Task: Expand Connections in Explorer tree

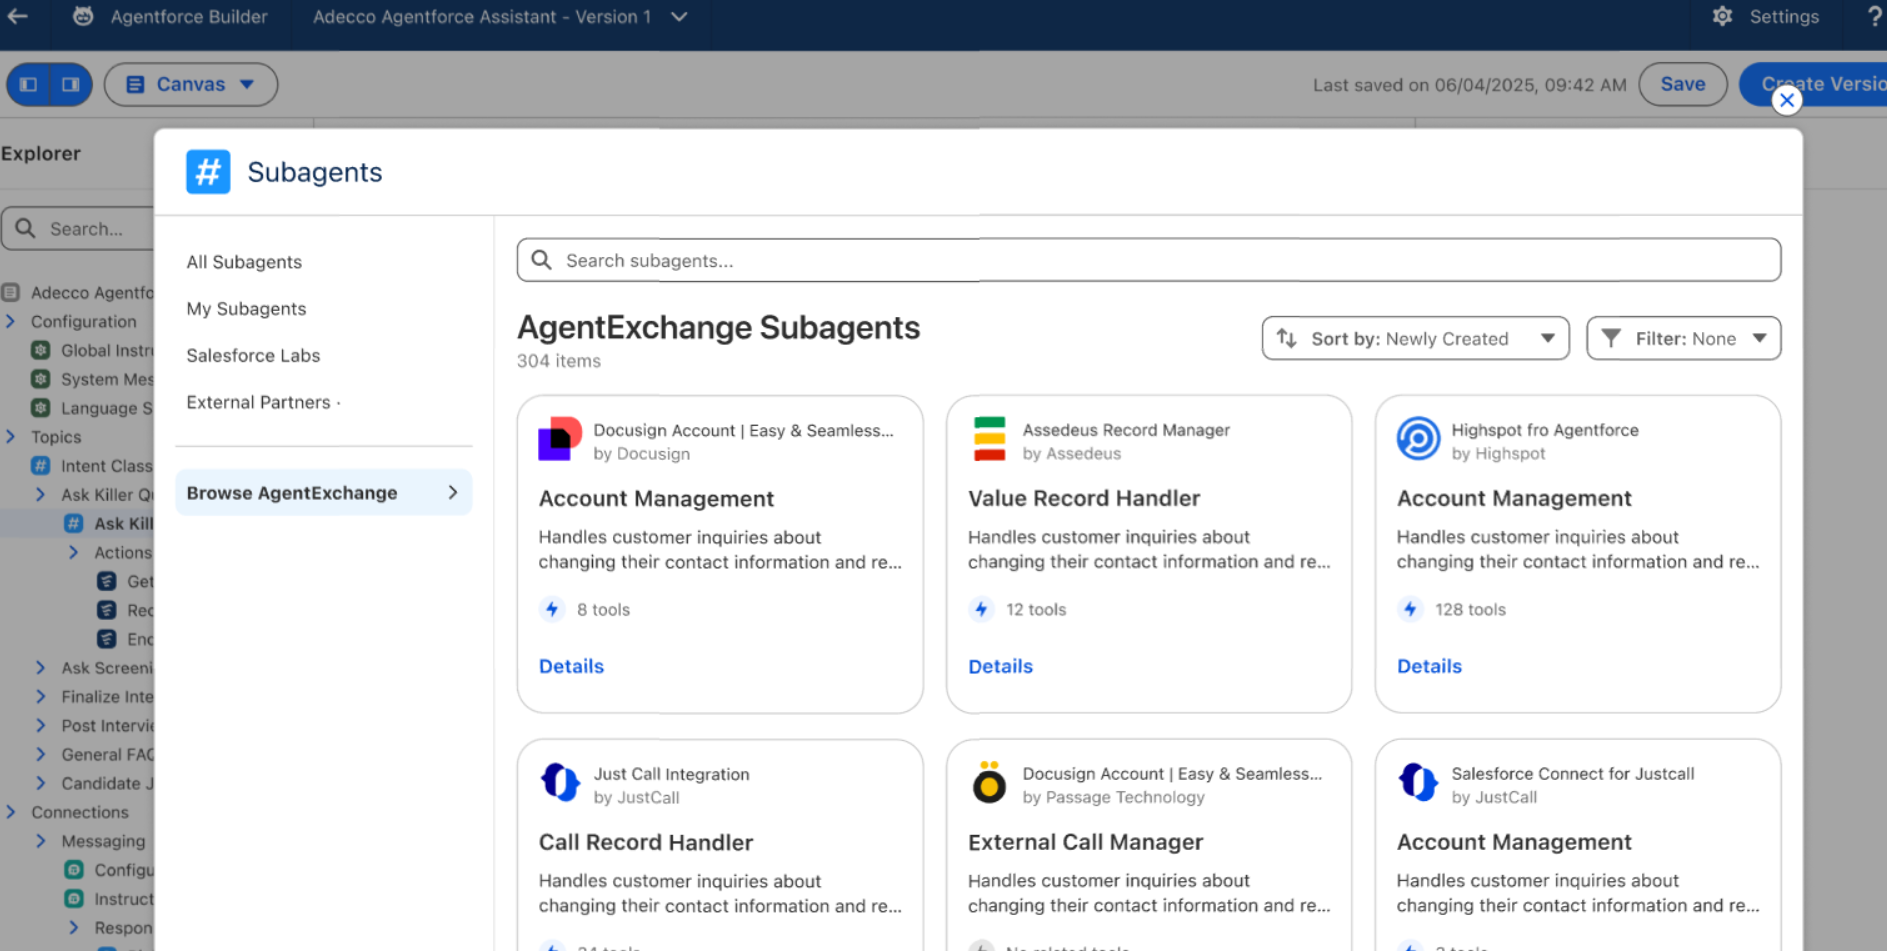Action: (x=11, y=812)
